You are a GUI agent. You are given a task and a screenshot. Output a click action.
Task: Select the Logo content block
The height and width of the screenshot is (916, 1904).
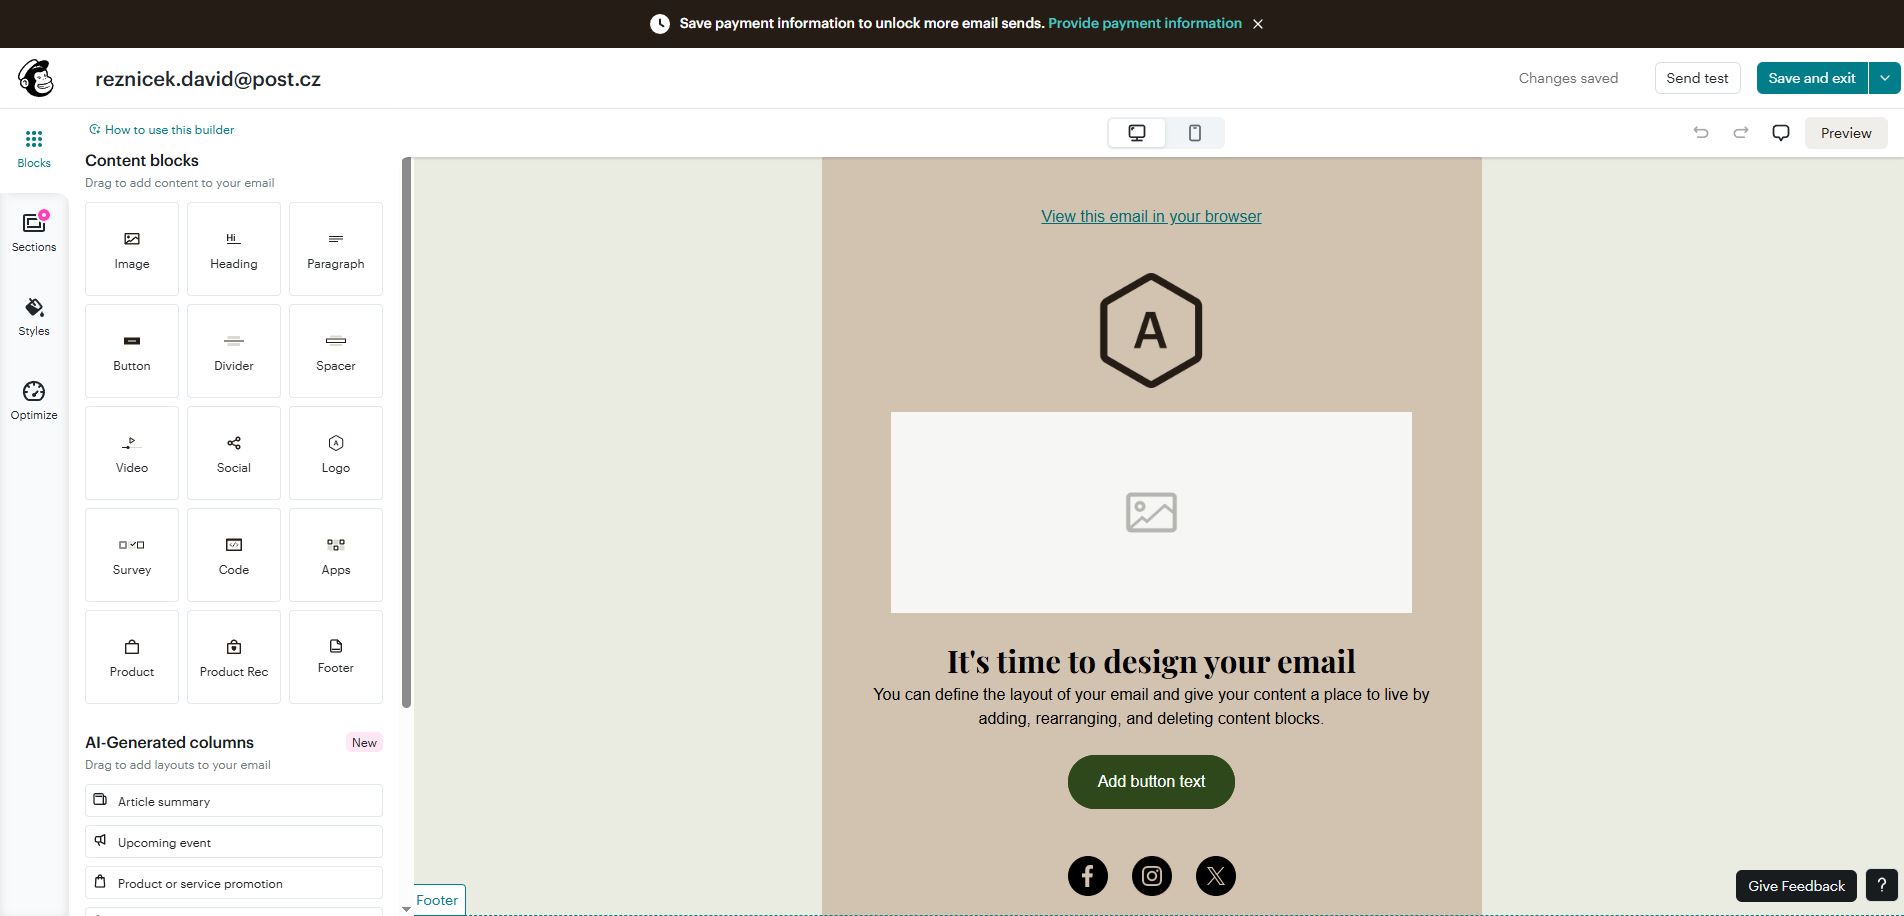[336, 453]
